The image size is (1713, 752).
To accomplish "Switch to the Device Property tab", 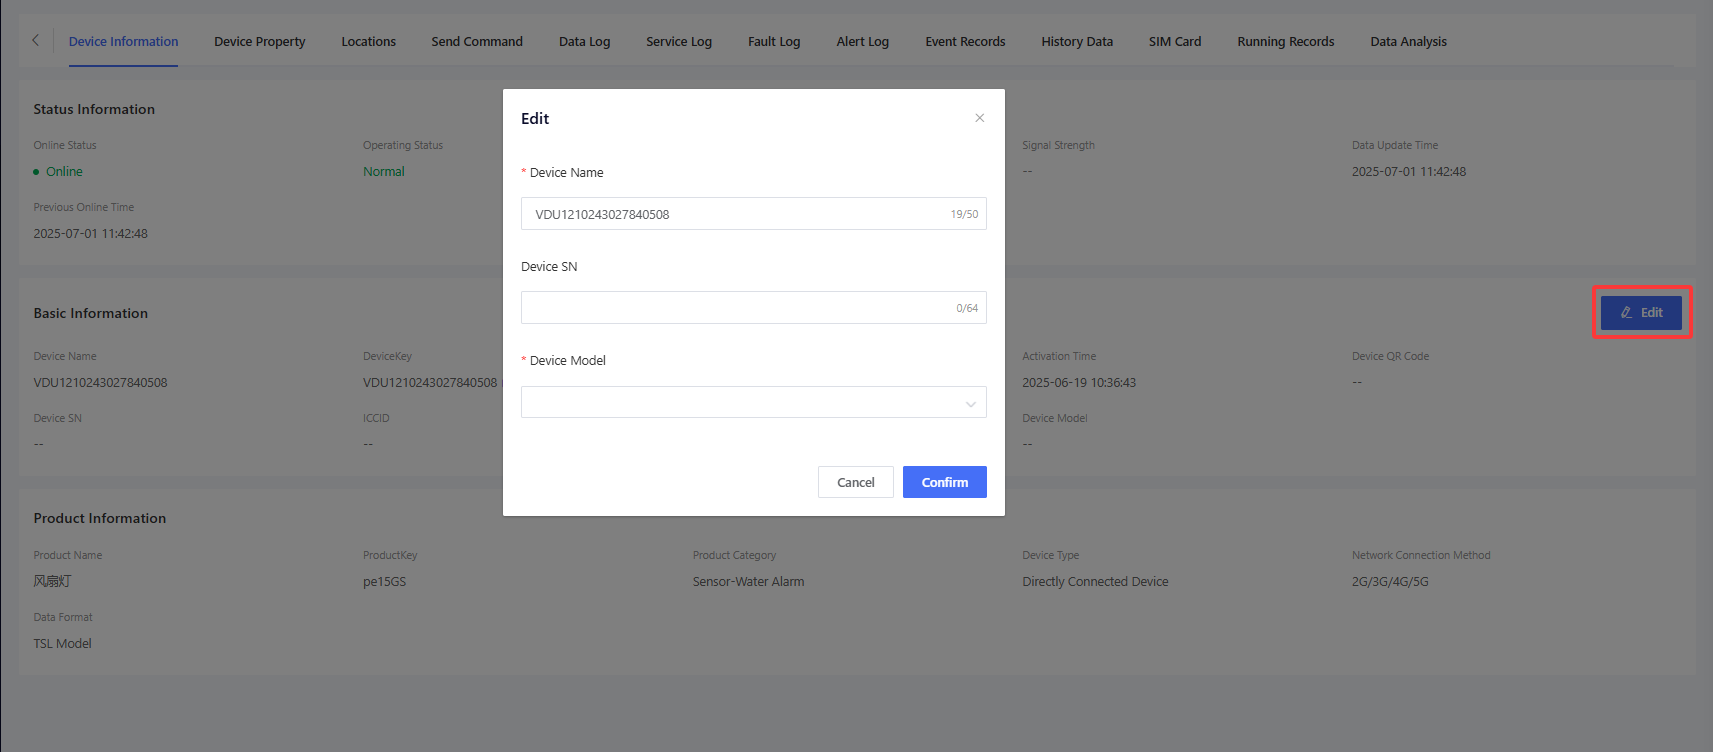I will tap(259, 42).
